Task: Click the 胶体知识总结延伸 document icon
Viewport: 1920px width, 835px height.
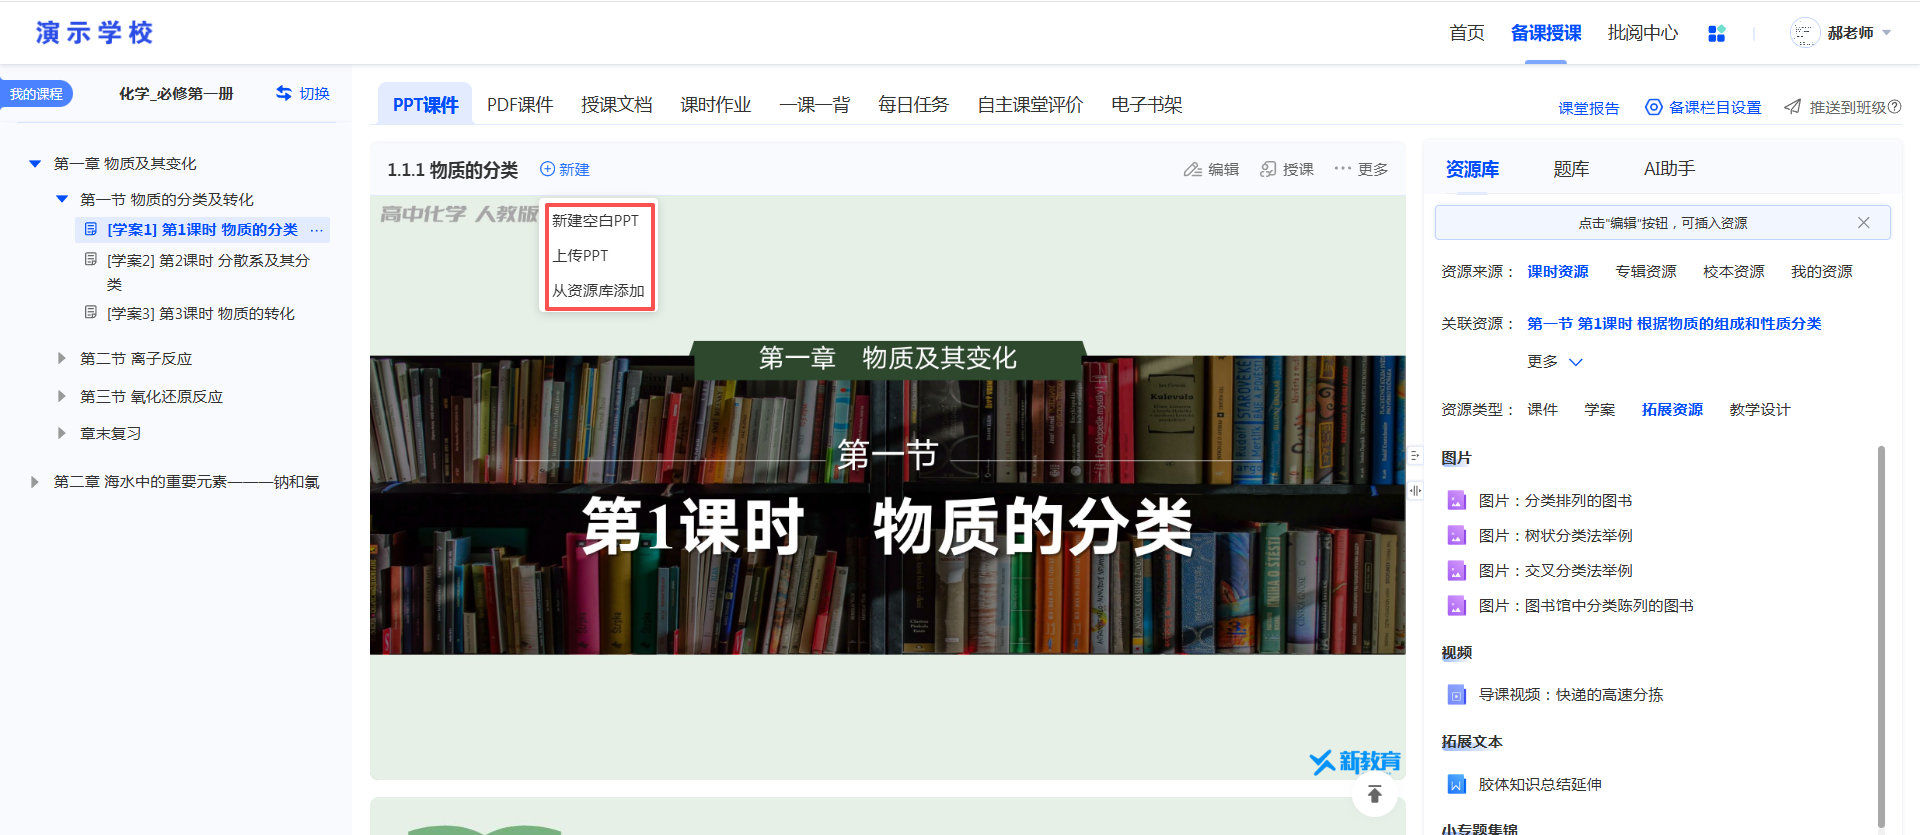Action: [1457, 785]
